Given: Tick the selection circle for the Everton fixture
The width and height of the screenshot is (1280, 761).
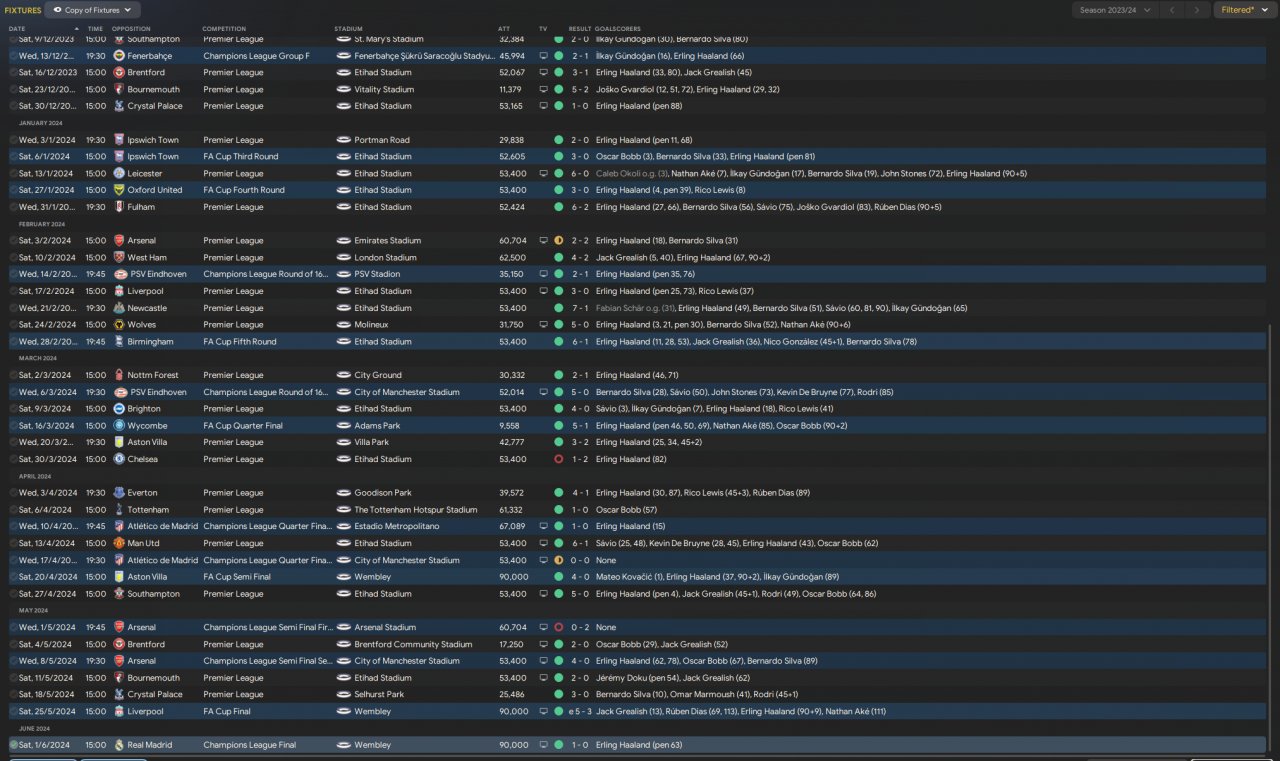Looking at the screenshot, I should tap(13, 493).
